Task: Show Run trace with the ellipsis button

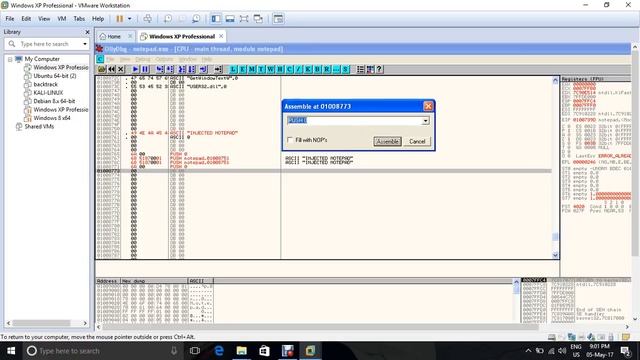Action: coord(336,69)
